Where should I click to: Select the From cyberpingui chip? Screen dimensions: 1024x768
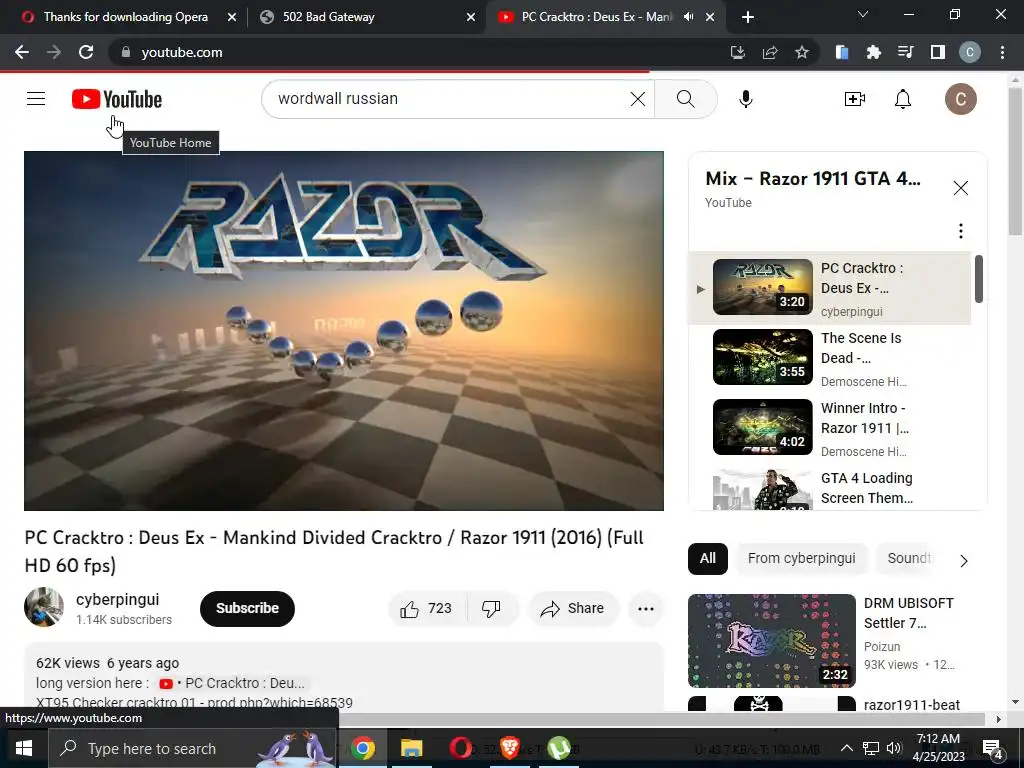pos(801,558)
